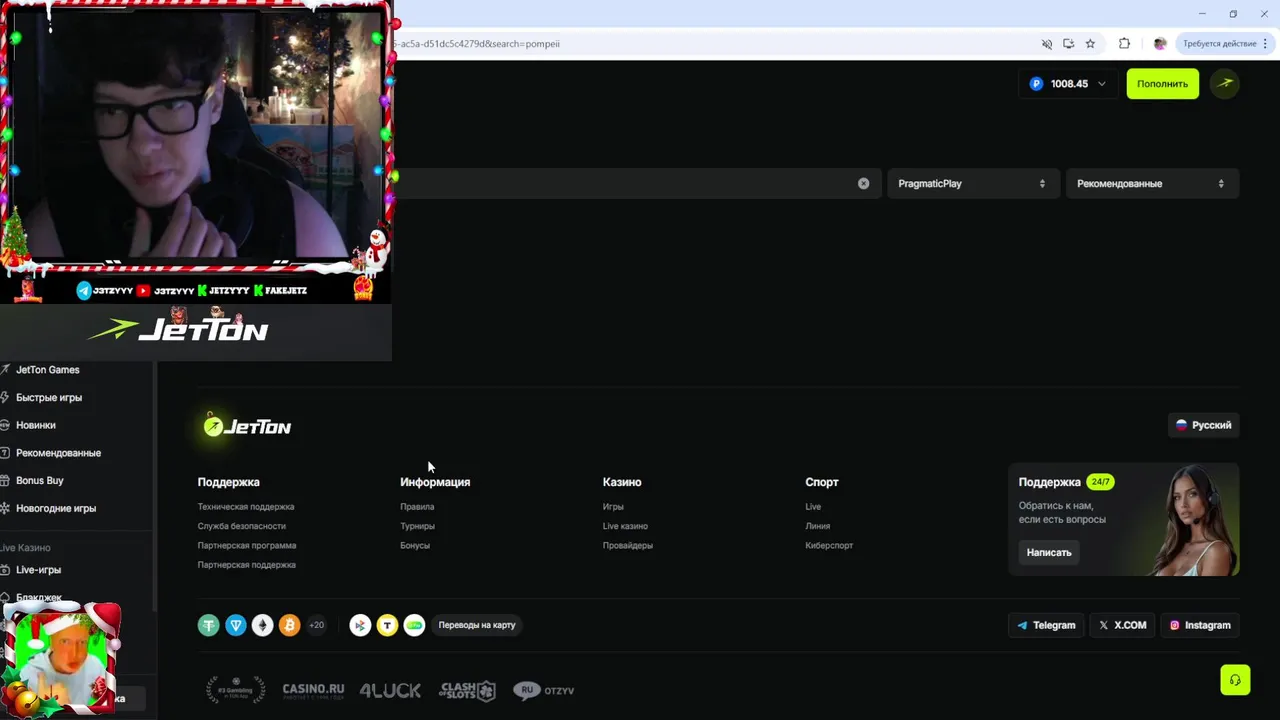The height and width of the screenshot is (720, 1280).
Task: Open the browser extensions puzzle icon
Action: [x=1124, y=44]
